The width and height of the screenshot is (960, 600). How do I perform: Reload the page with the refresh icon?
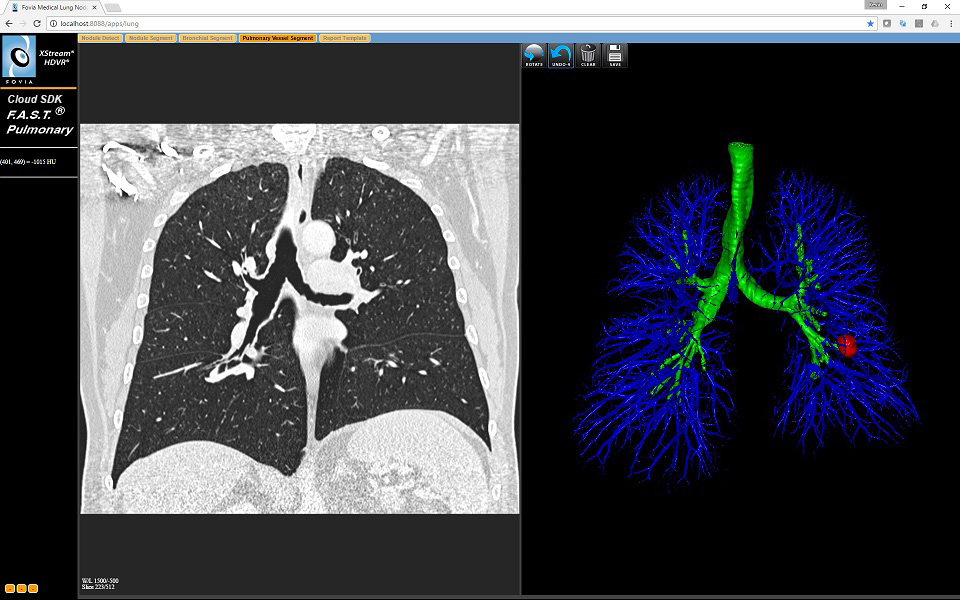tap(38, 22)
